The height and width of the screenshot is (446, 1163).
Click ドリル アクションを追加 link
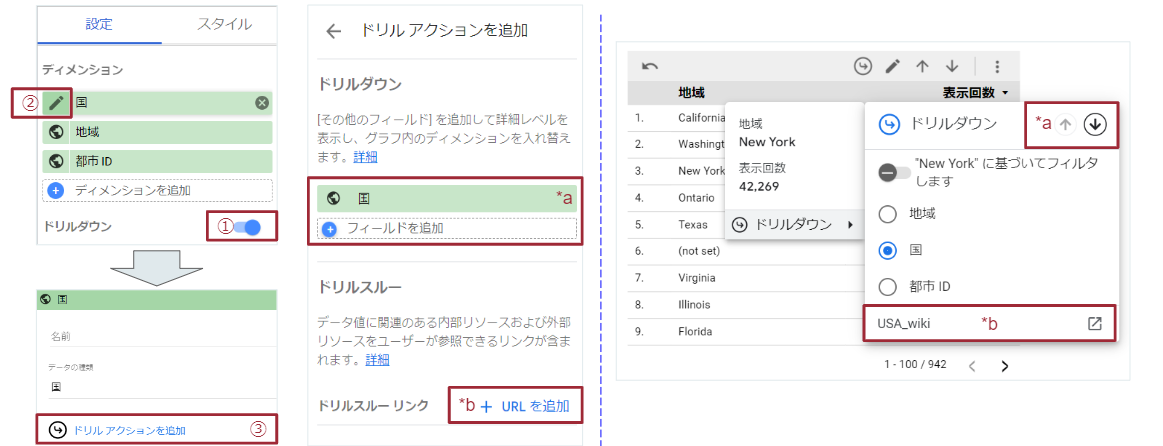tap(130, 430)
